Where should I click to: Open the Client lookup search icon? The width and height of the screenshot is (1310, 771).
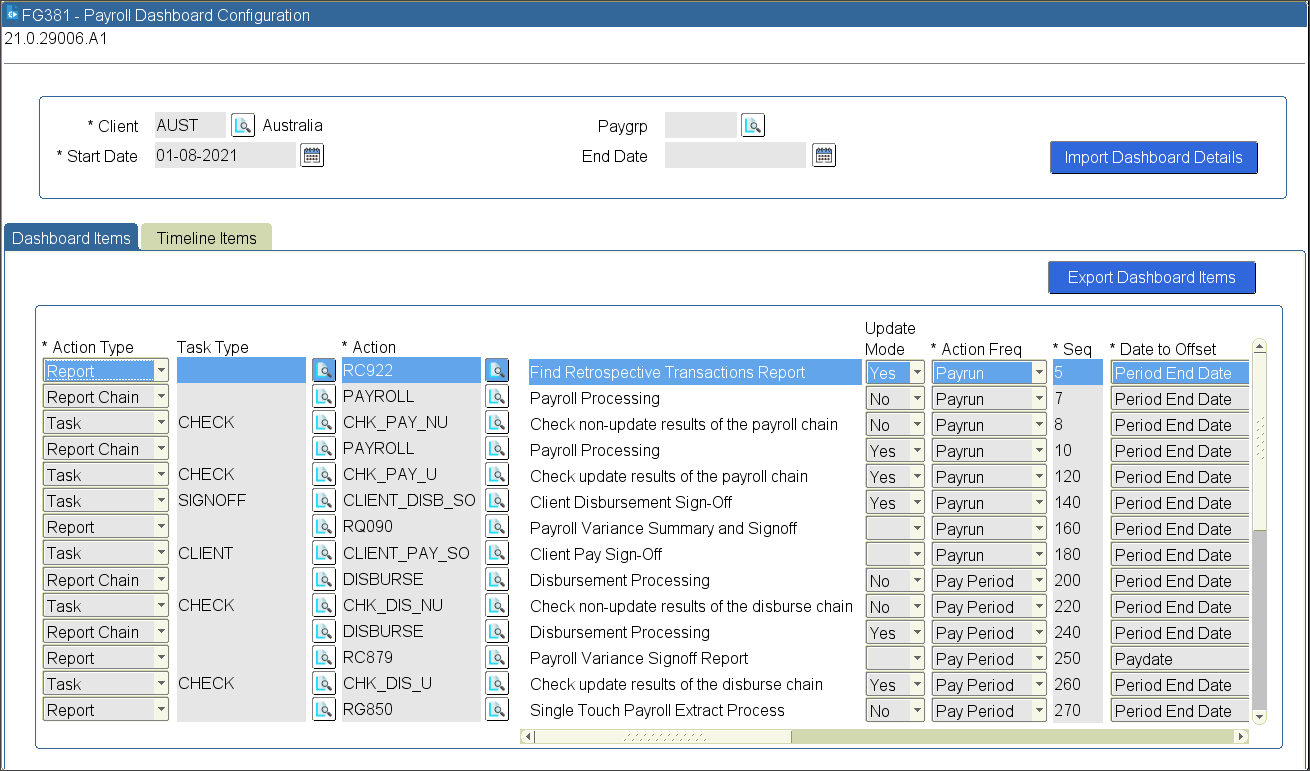(x=243, y=125)
